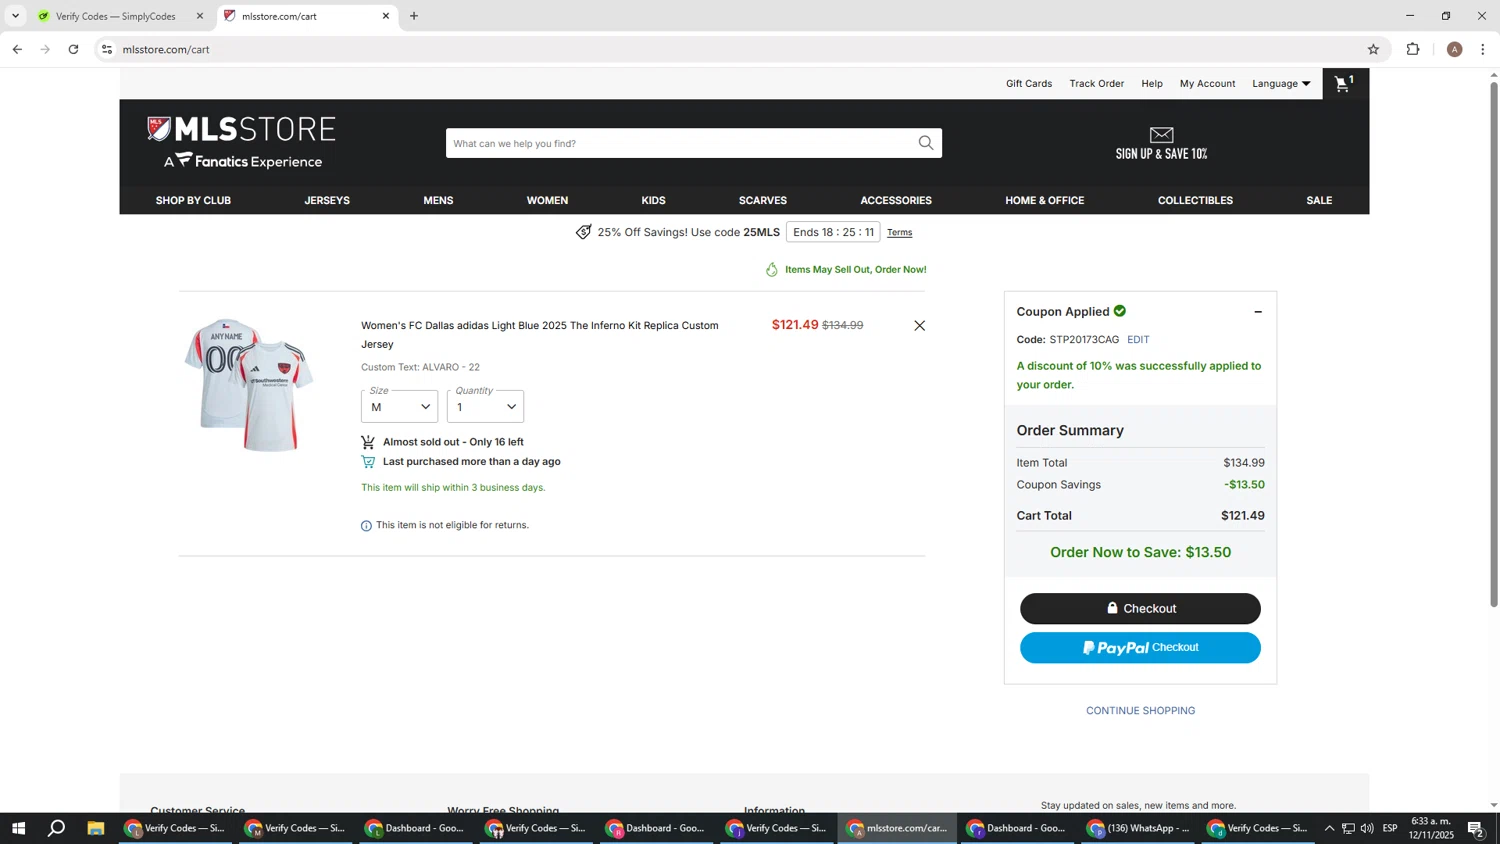The width and height of the screenshot is (1500, 844).
Task: Click the product title of the FC Dallas jersey
Action: point(540,335)
